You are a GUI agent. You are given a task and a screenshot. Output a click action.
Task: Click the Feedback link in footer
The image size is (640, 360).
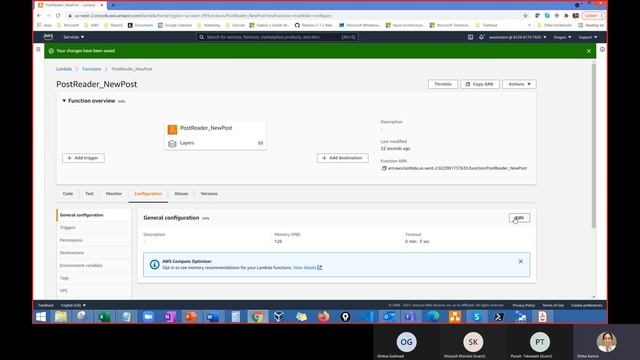tap(46, 305)
